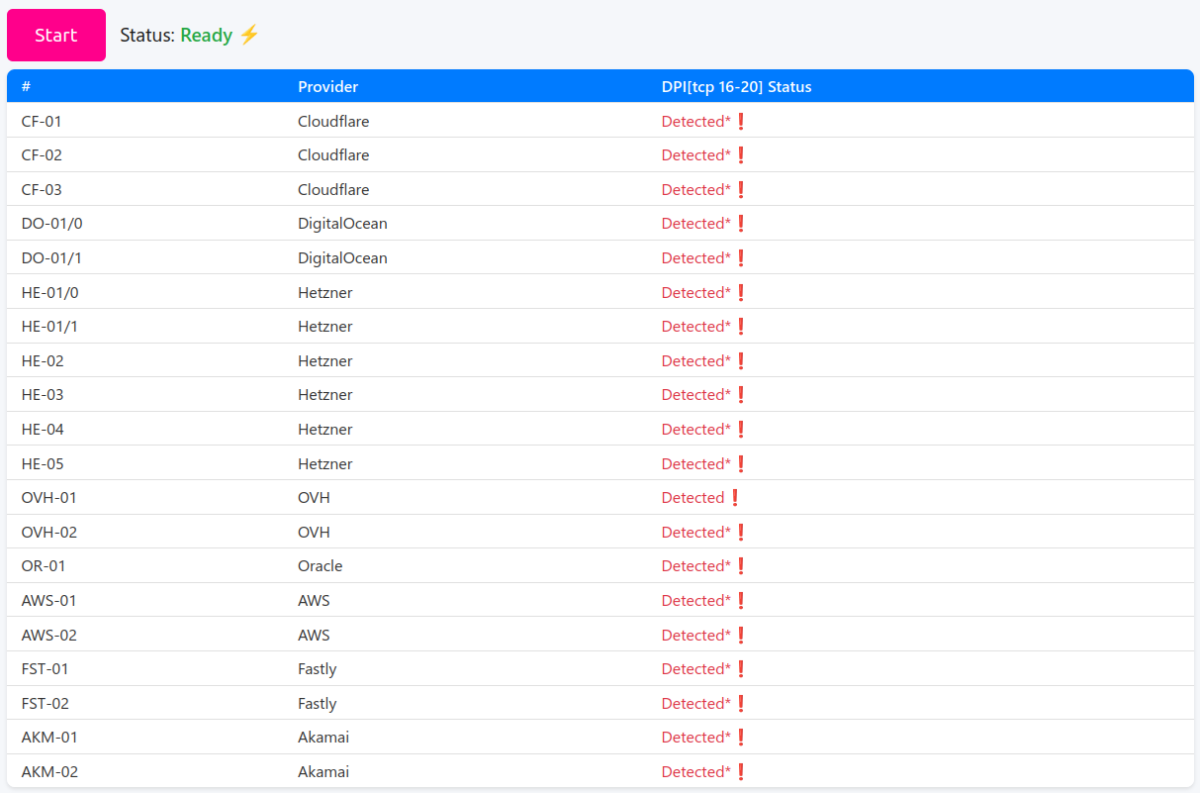This screenshot has height=793, width=1200.
Task: Click the exclamation icon in OVH-01 row
Action: point(735,497)
